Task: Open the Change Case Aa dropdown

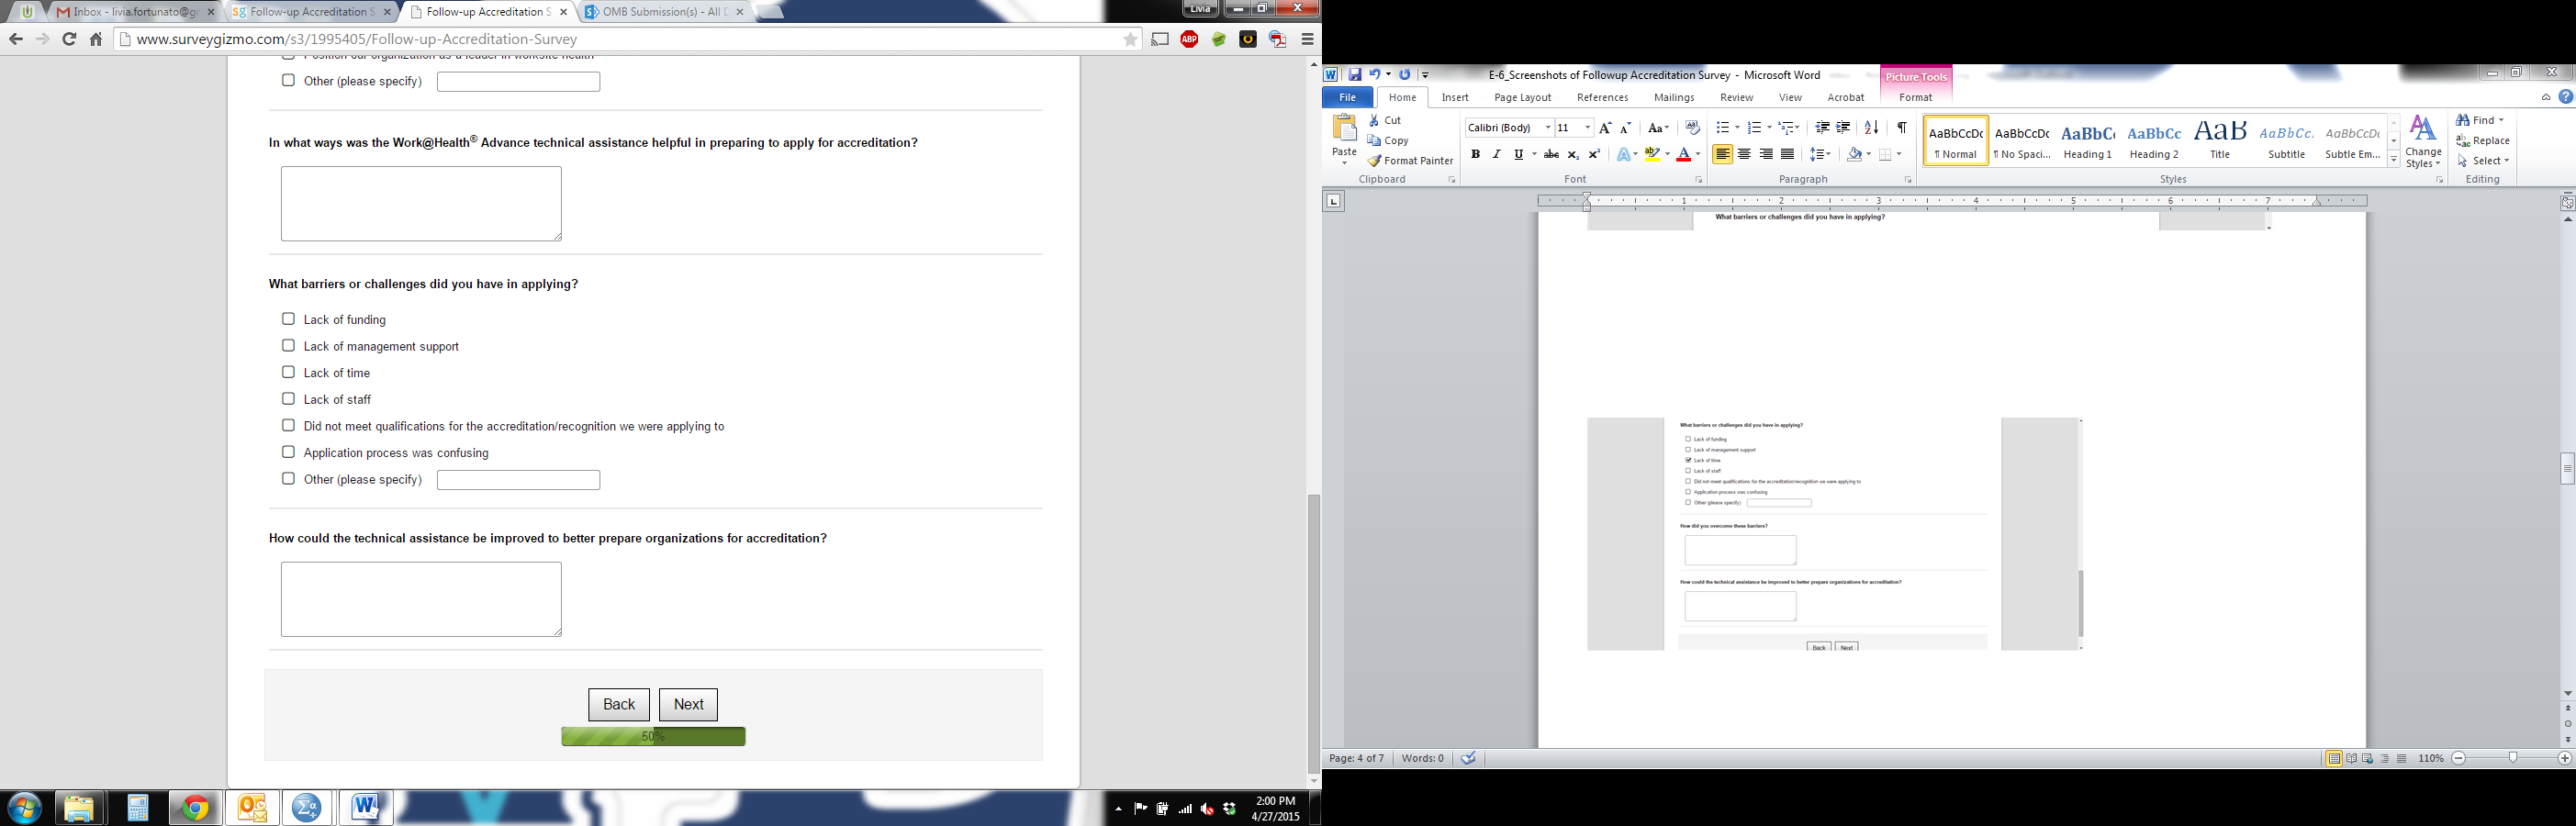Action: (x=1658, y=128)
